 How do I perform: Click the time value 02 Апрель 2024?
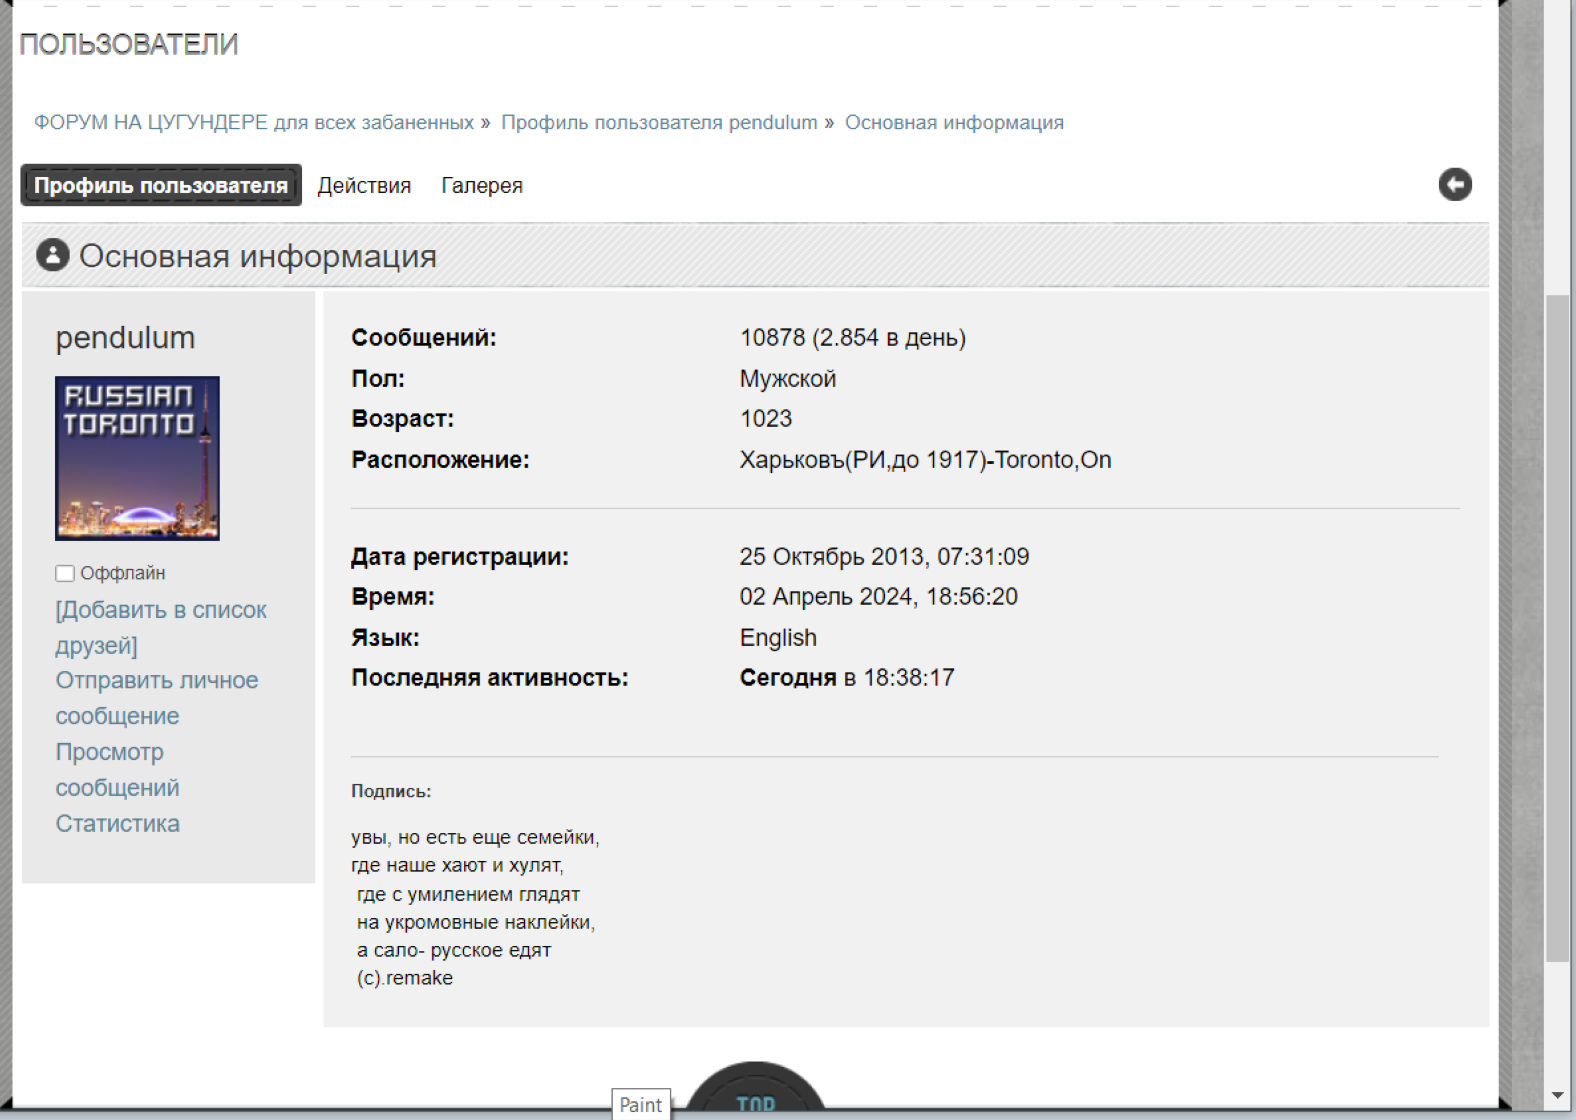tap(878, 597)
